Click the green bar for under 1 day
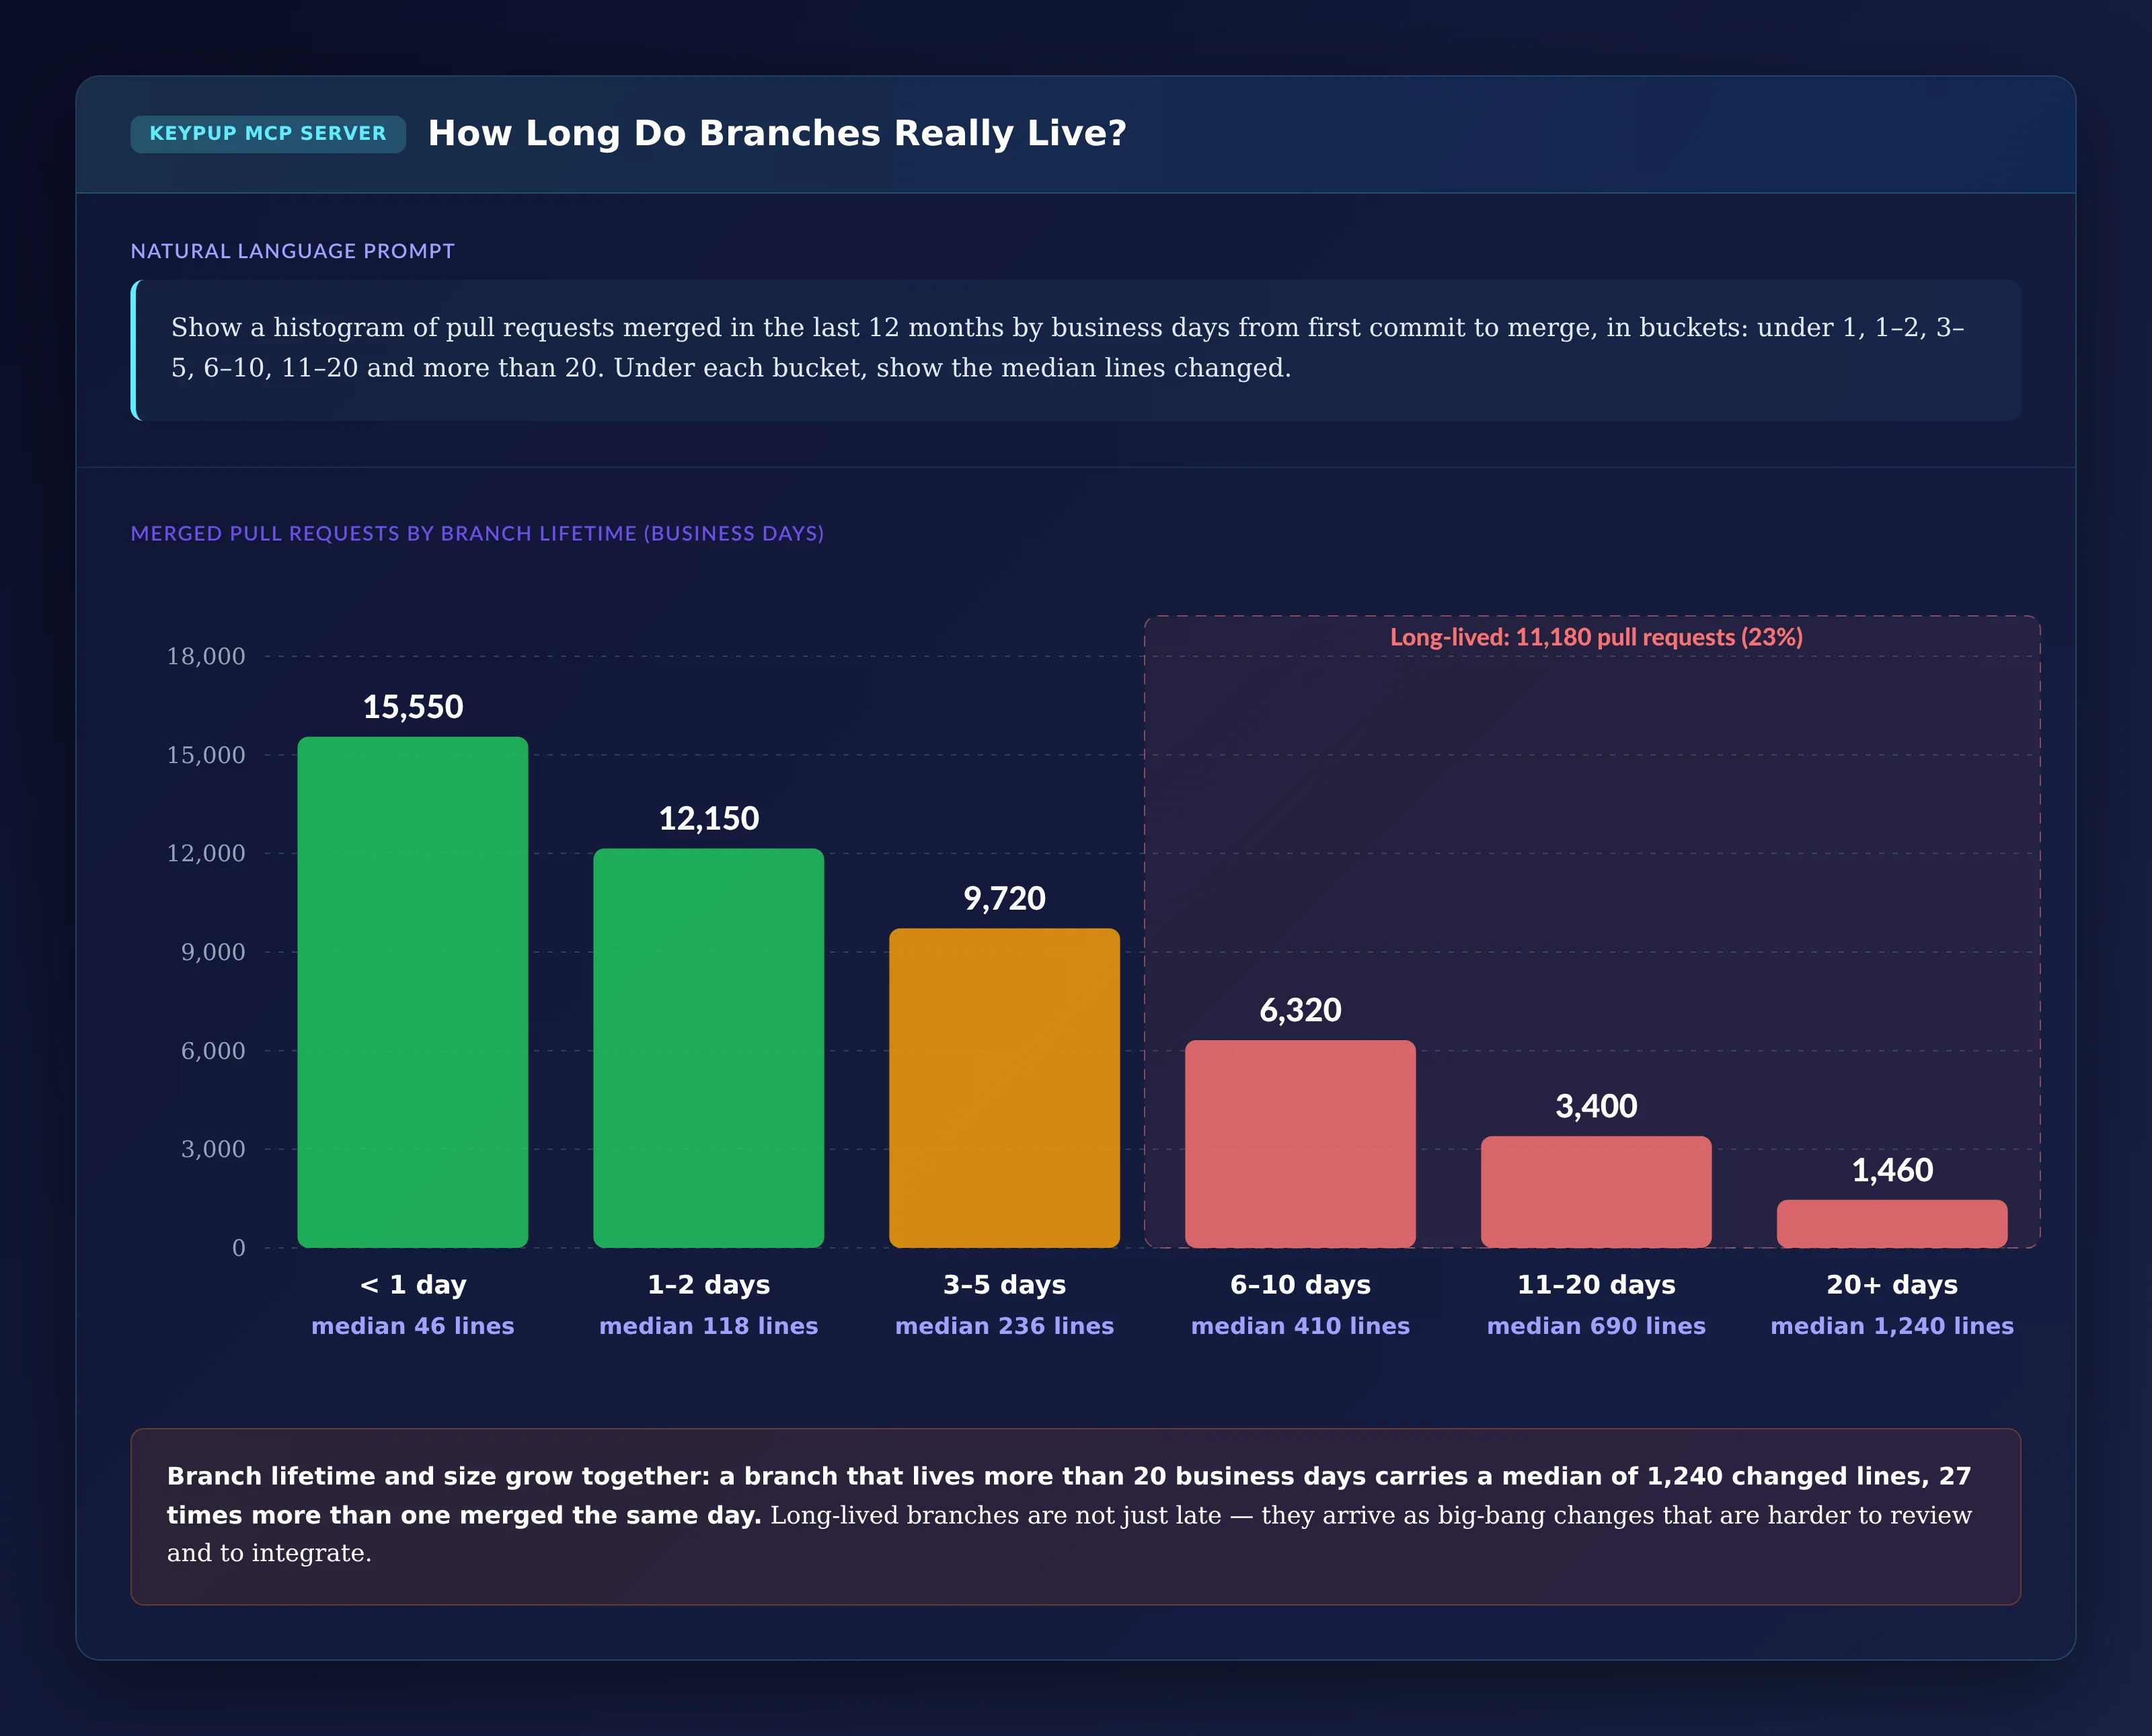2152x1736 pixels. pyautogui.click(x=413, y=992)
